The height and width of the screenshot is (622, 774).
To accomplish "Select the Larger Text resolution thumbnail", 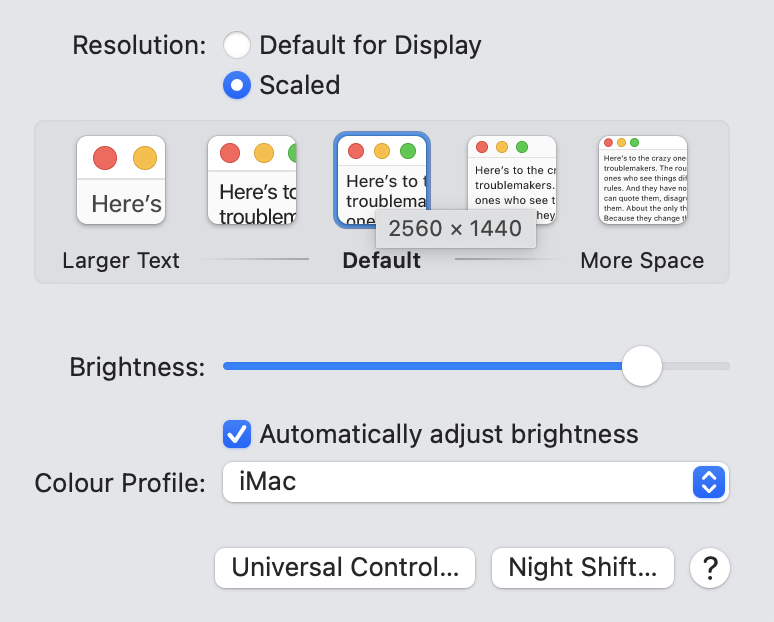I will click(121, 180).
